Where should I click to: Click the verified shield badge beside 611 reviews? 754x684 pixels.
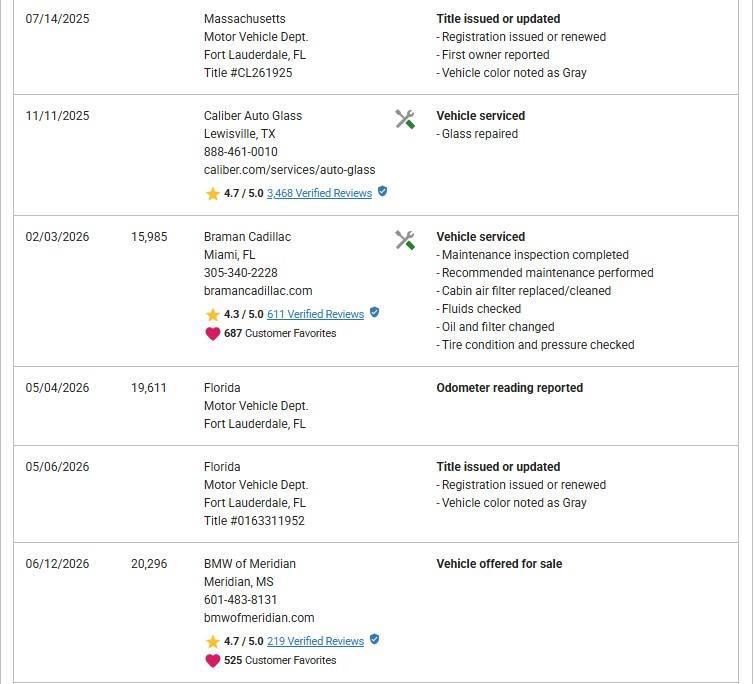(x=375, y=313)
